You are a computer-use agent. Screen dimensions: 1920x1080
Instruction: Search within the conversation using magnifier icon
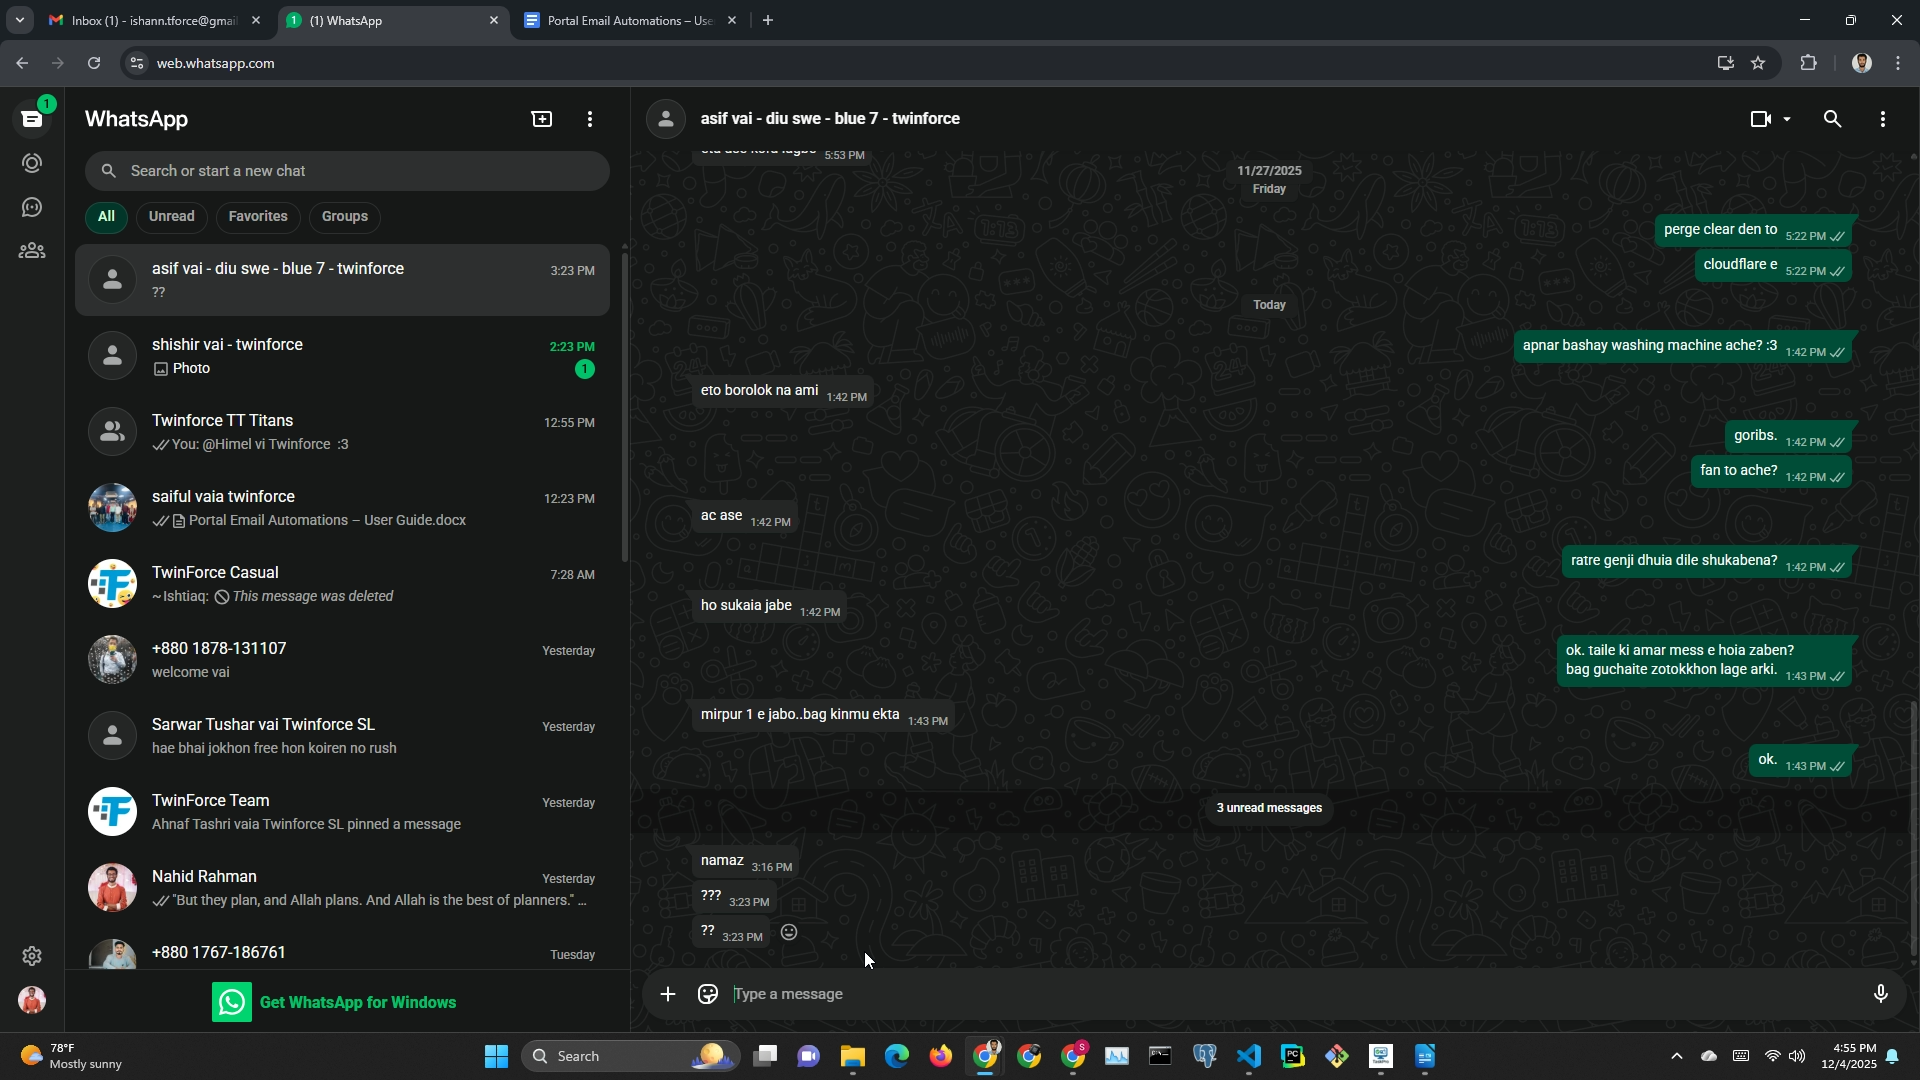pyautogui.click(x=1832, y=119)
